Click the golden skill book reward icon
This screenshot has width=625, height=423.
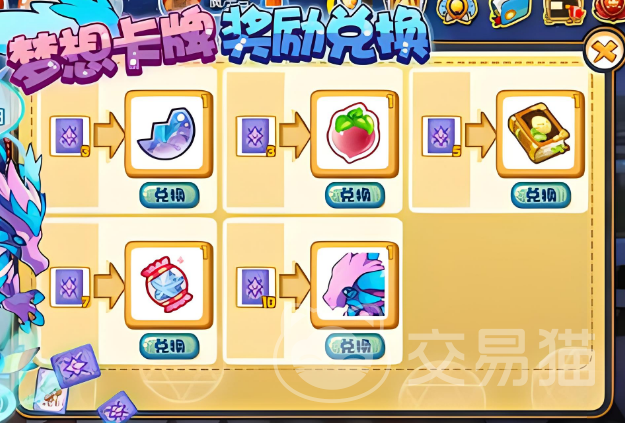tap(540, 134)
